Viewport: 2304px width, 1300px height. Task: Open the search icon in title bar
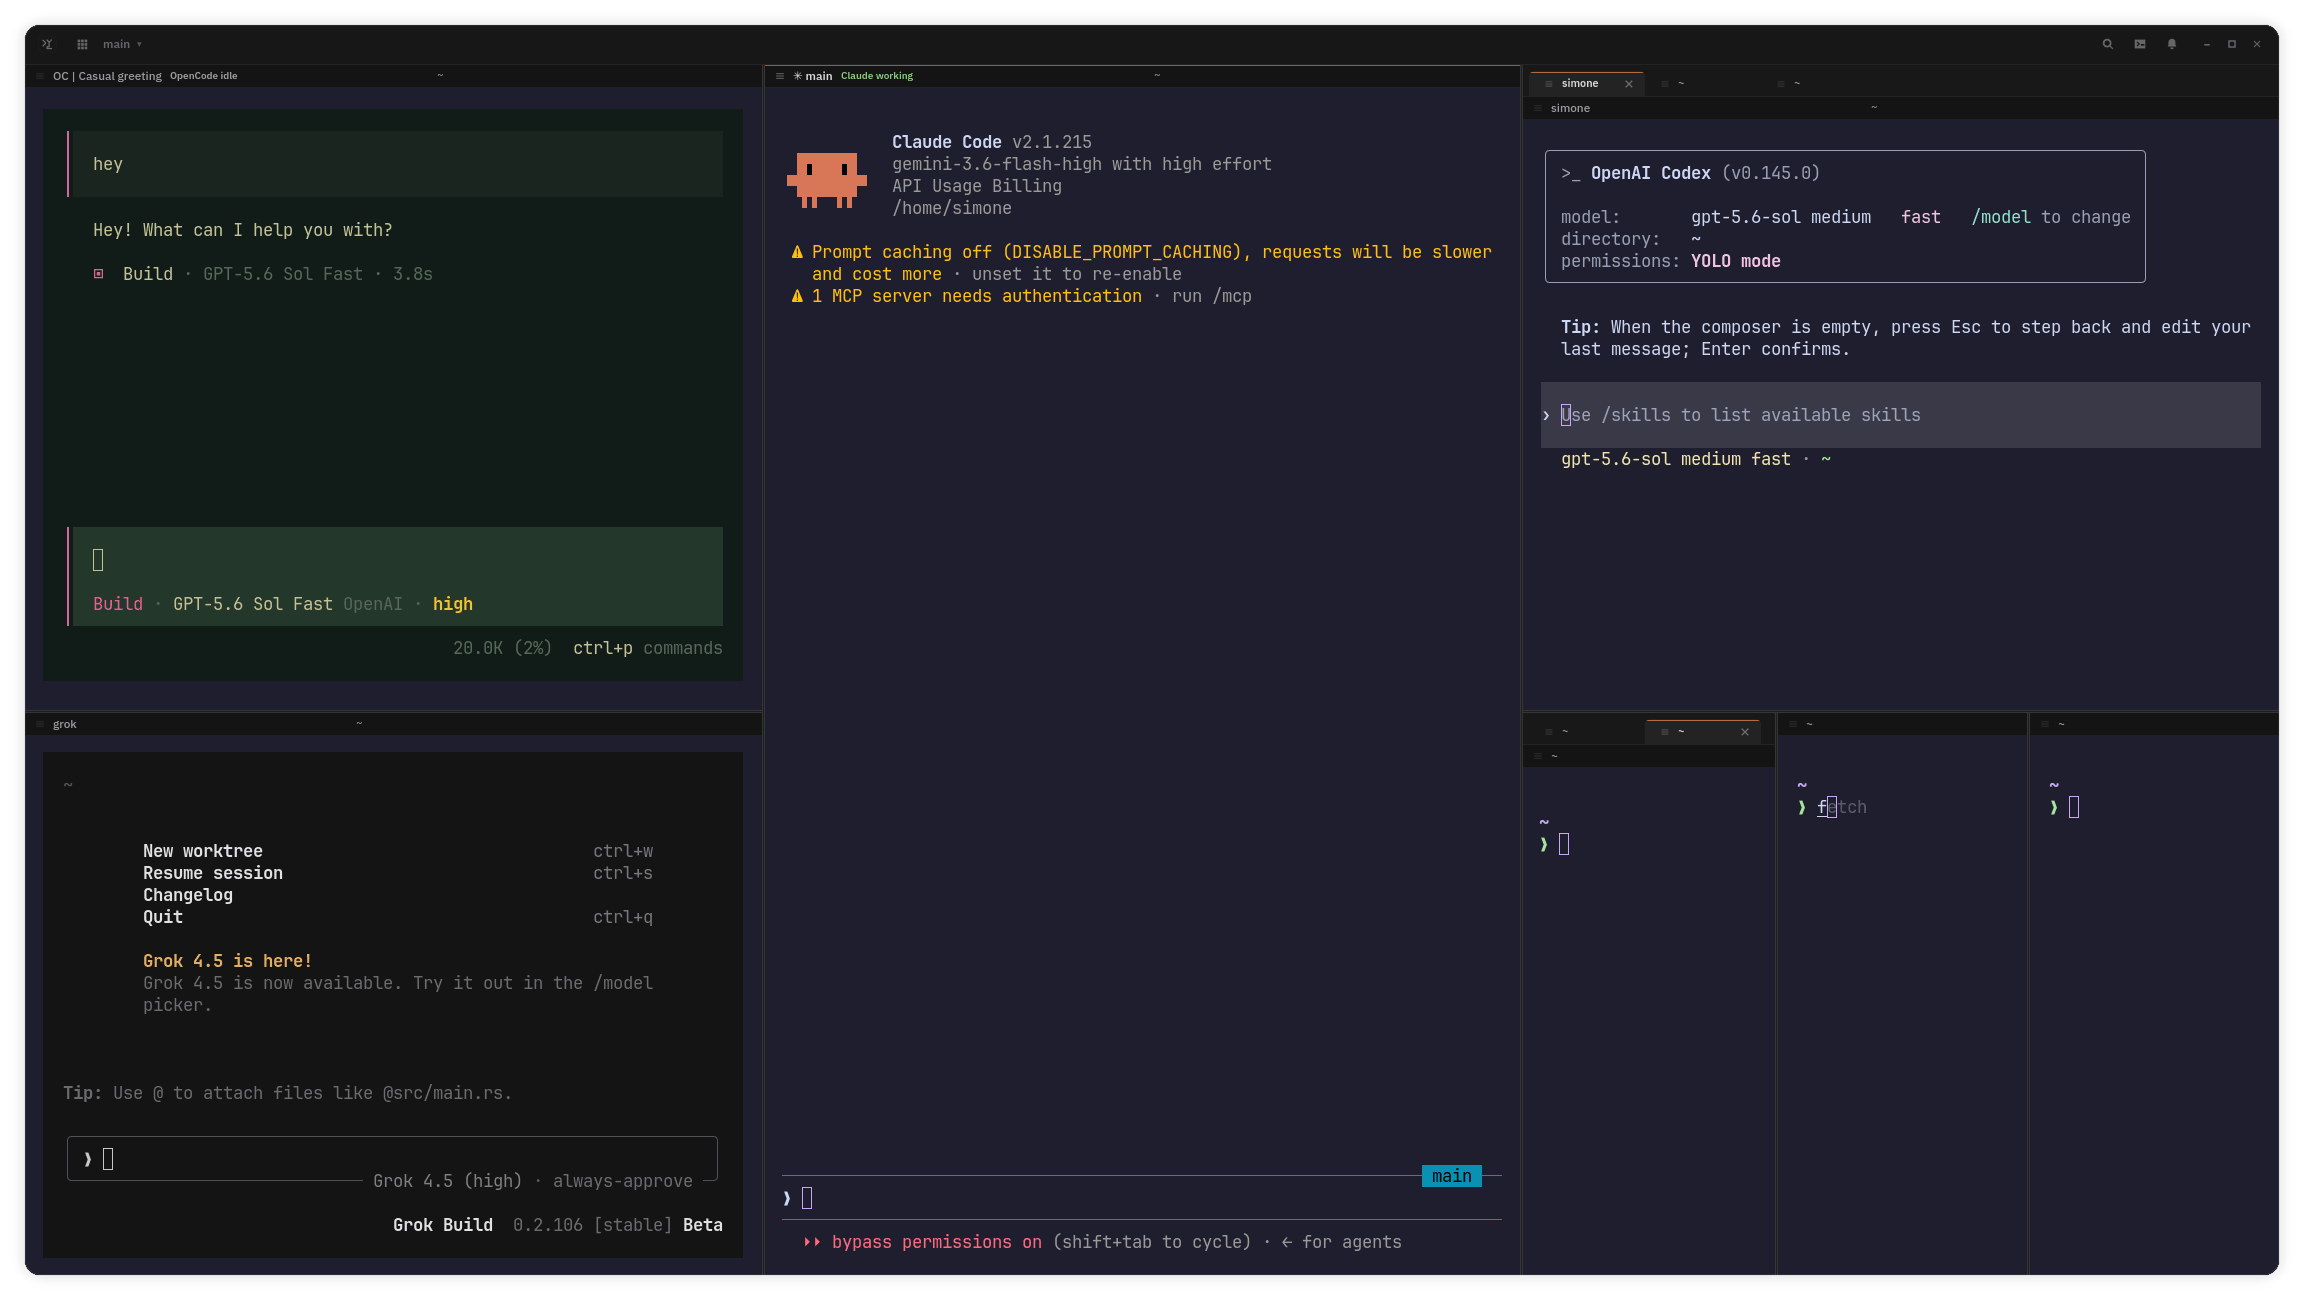coord(2107,44)
